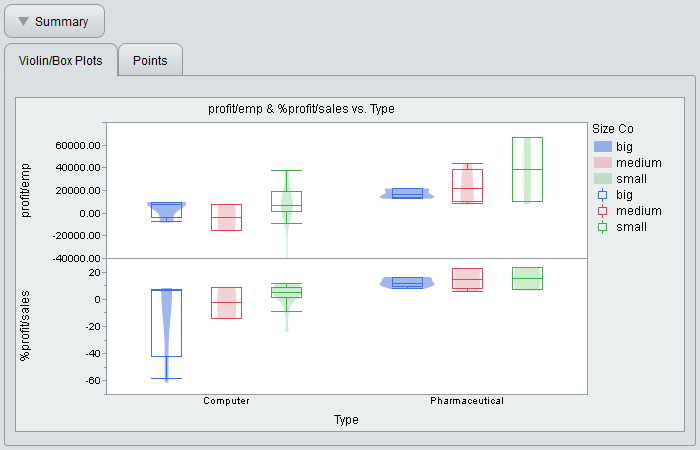Viewport: 700px width, 450px height.
Task: Click the Pharmaceutical category axis label
Action: (466, 401)
